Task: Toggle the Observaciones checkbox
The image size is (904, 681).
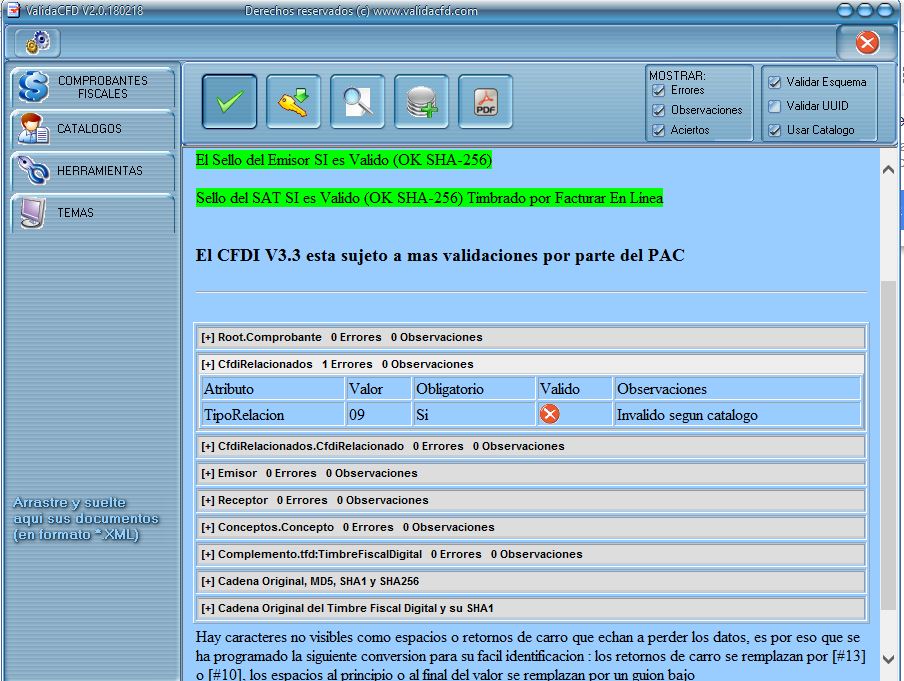Action: [658, 110]
